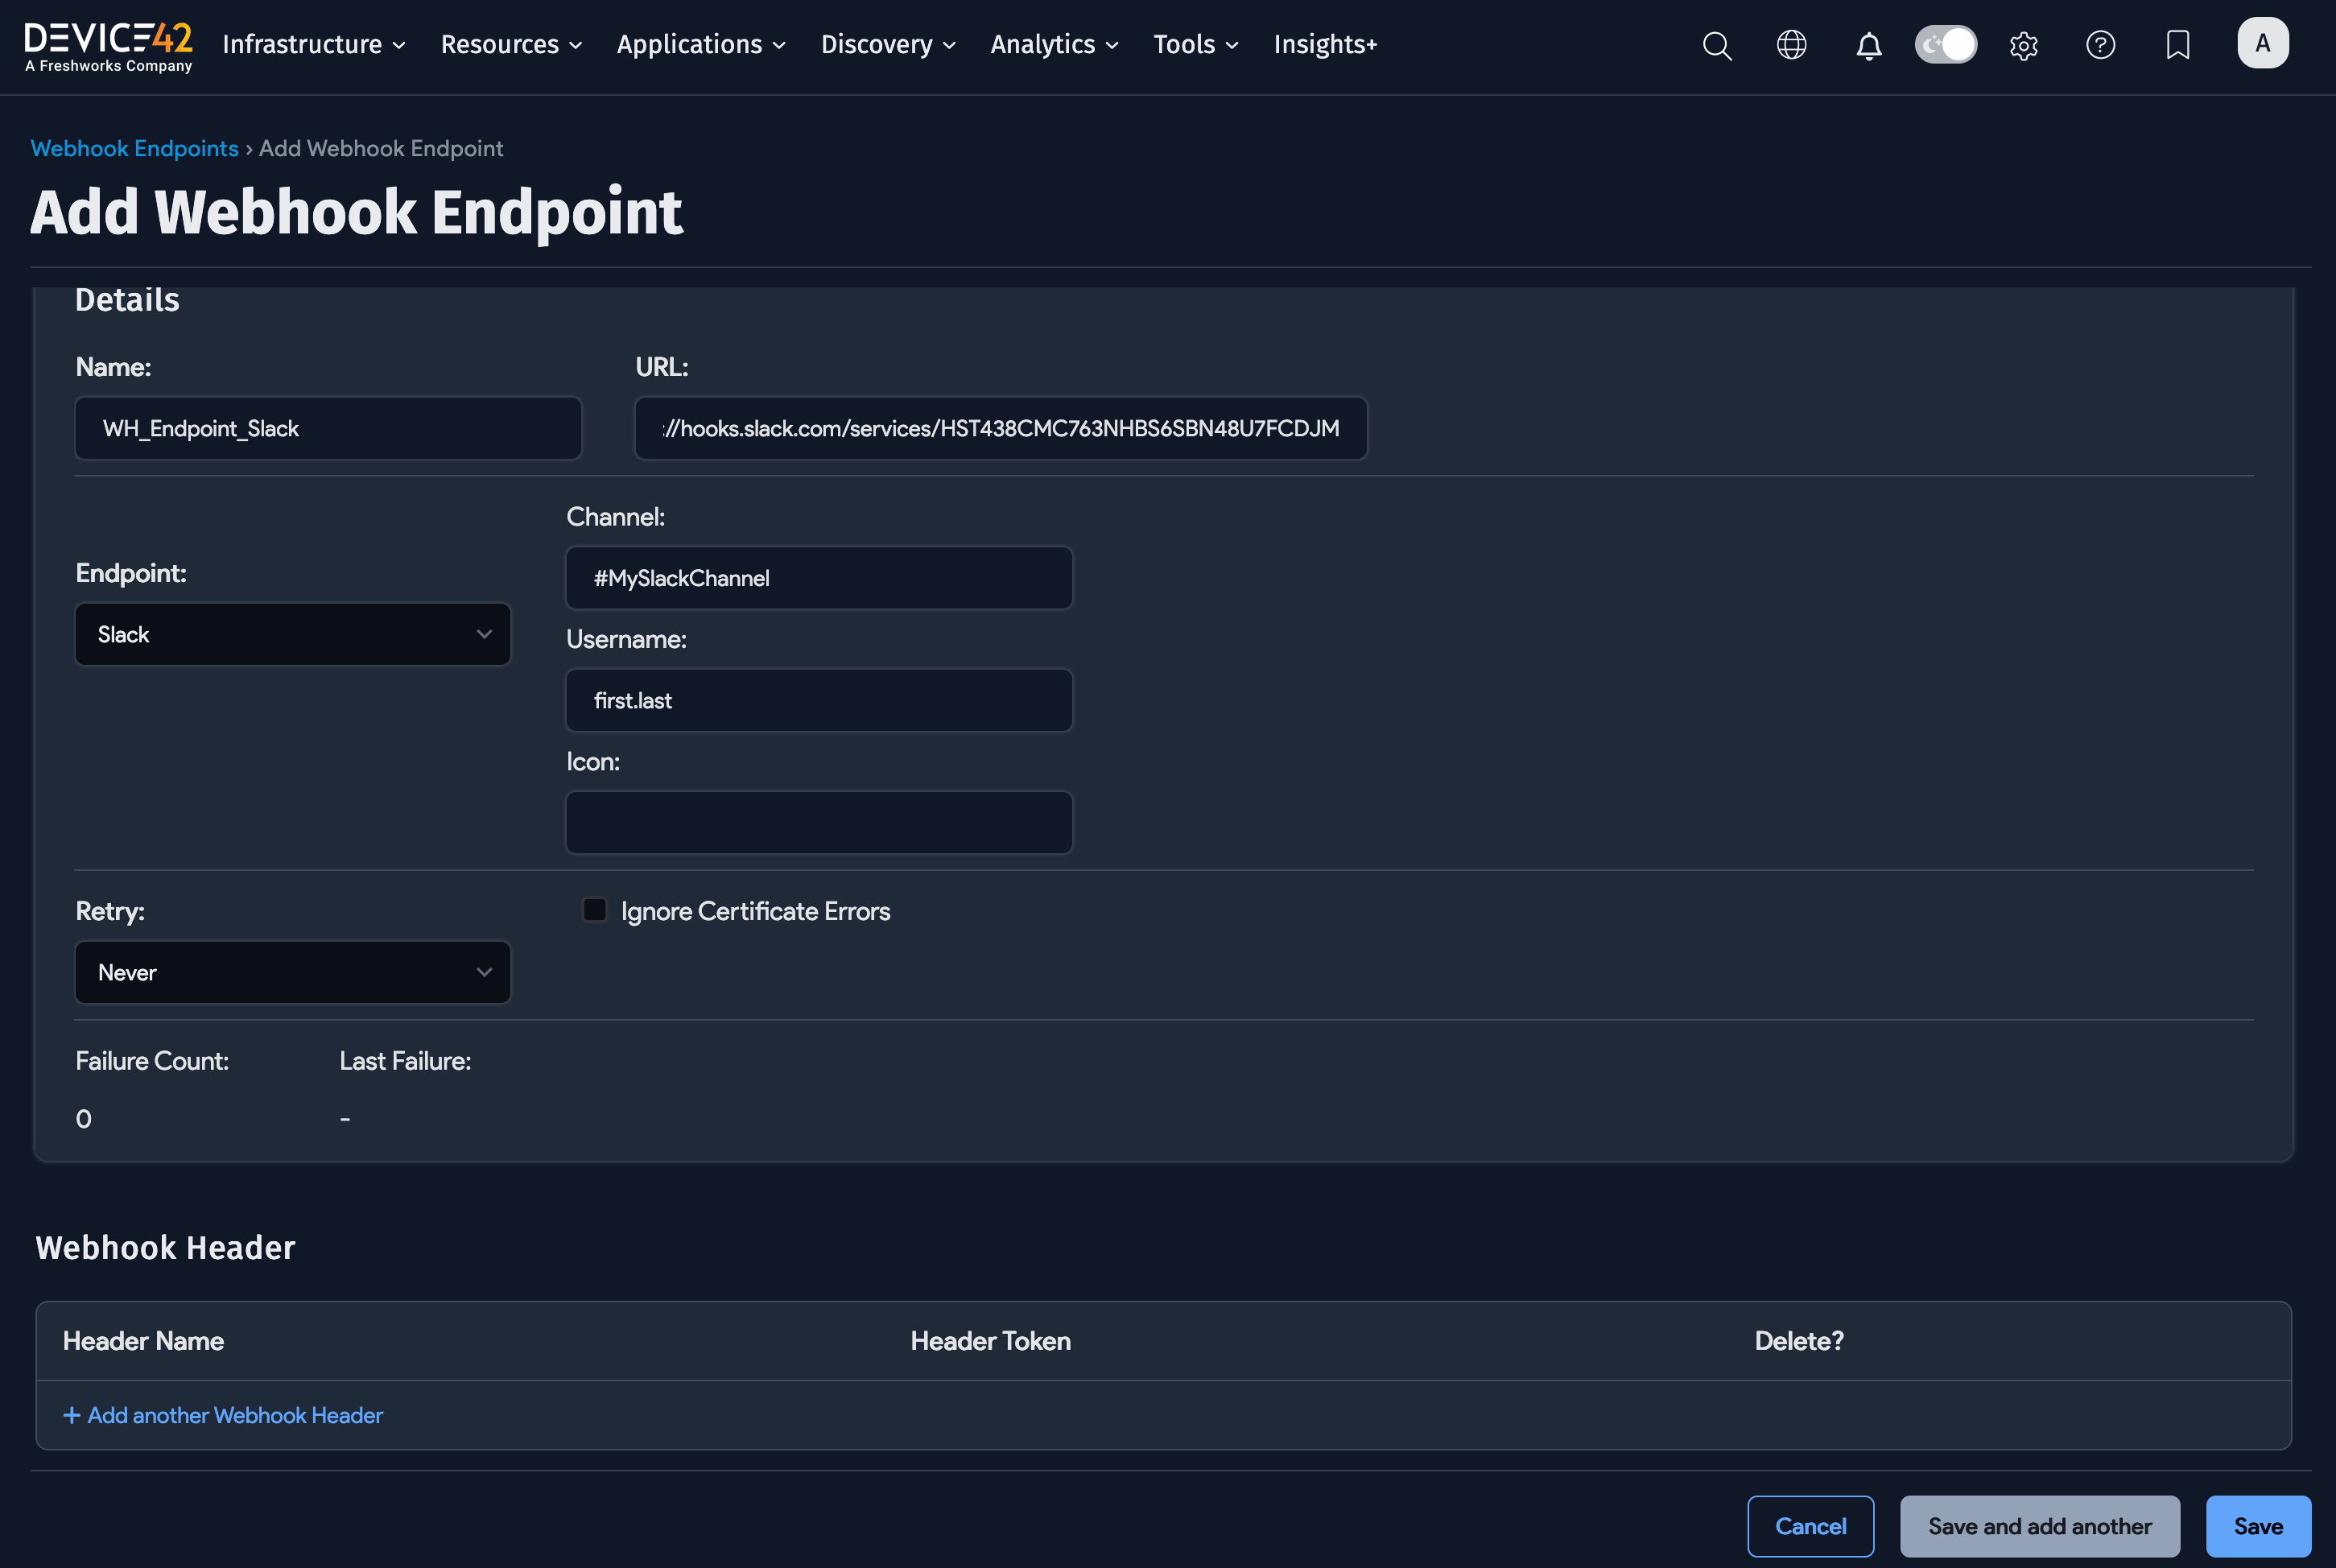The image size is (2336, 1568).
Task: Open the user avatar A menu
Action: tap(2262, 43)
